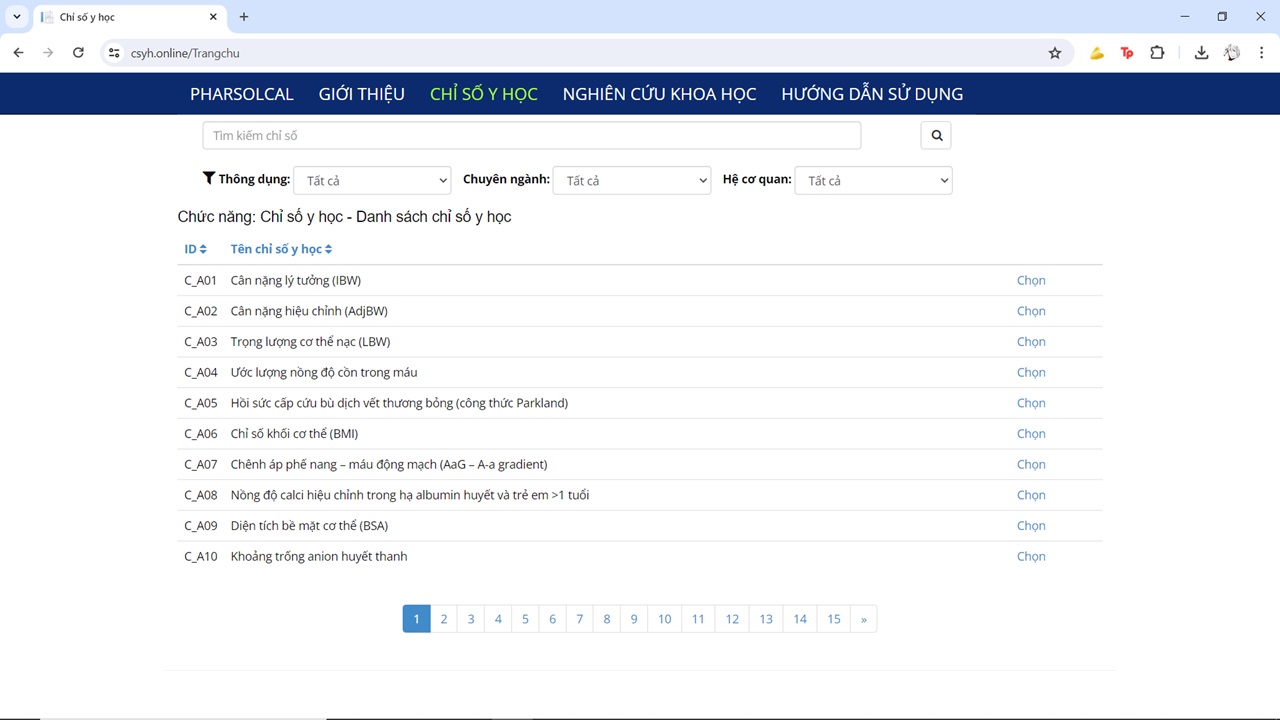Go to pagination page 12
1280x720 pixels.
point(732,619)
